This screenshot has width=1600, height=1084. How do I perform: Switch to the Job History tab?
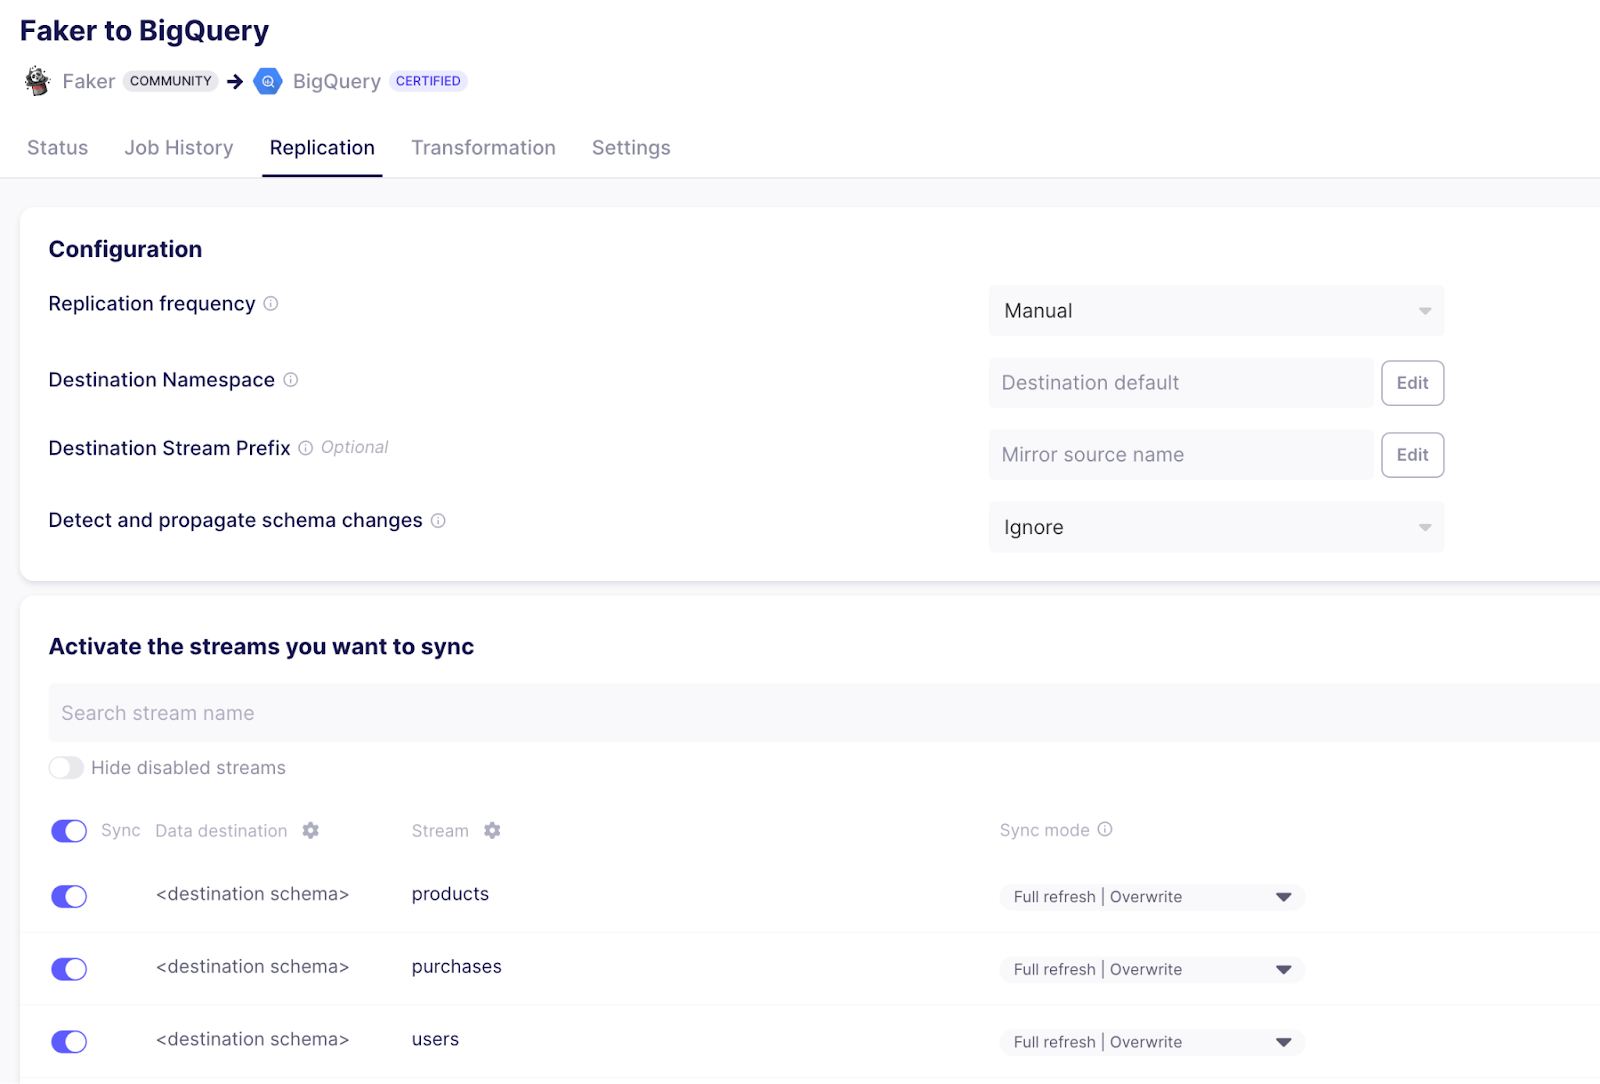178,147
